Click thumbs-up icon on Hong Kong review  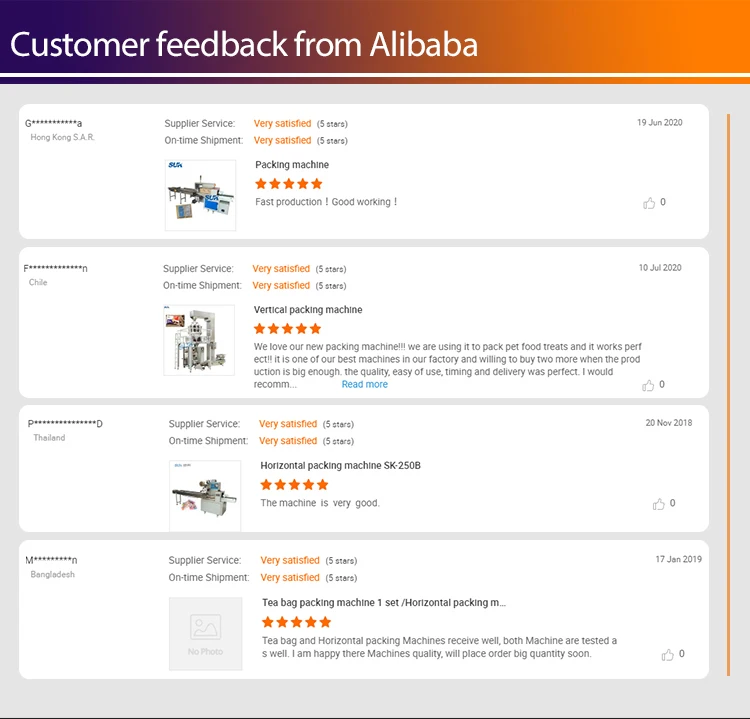649,203
